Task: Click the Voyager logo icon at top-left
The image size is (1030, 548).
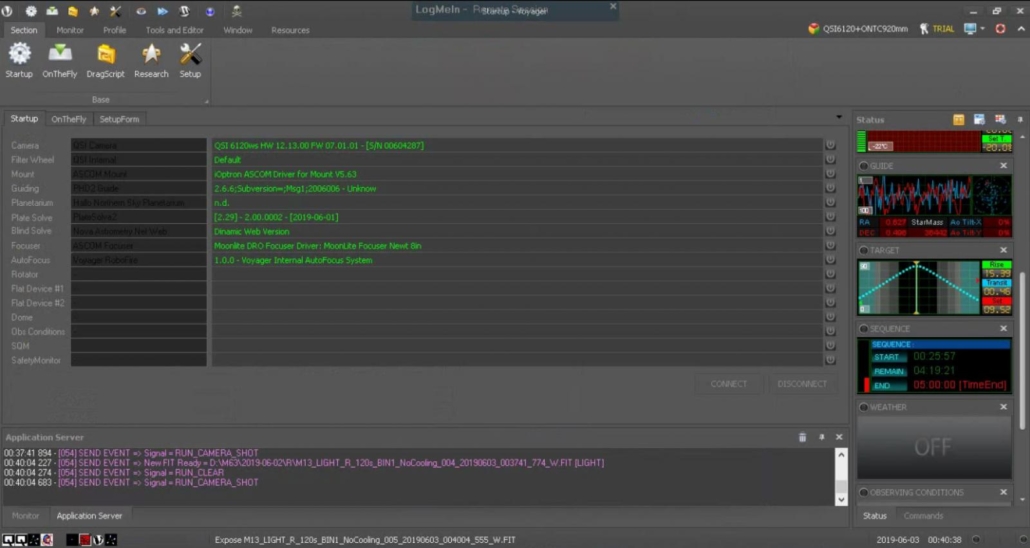Action: tap(7, 11)
